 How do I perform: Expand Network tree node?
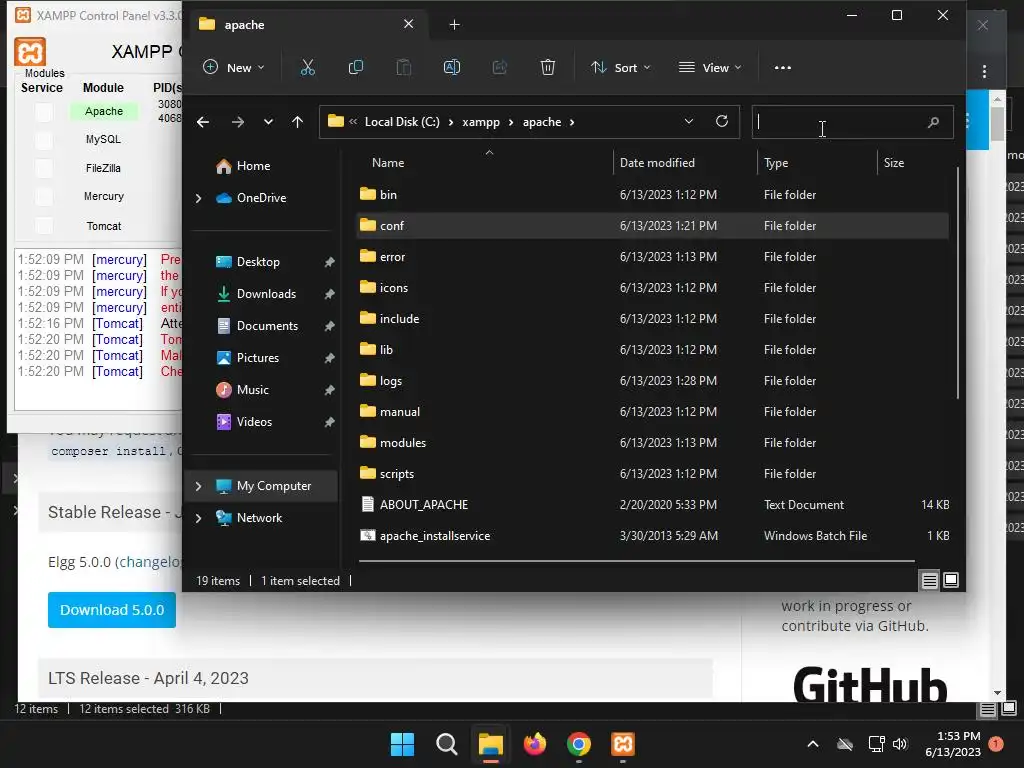199,518
